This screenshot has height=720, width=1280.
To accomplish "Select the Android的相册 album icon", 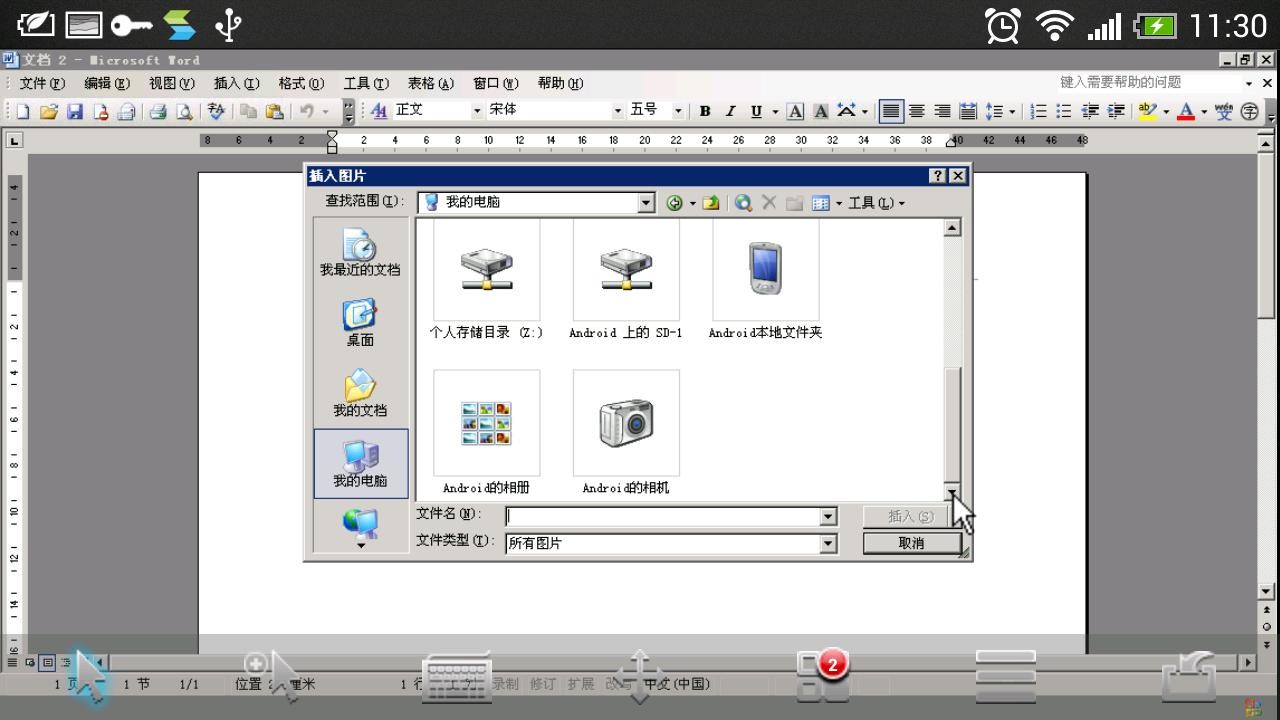I will [x=486, y=424].
